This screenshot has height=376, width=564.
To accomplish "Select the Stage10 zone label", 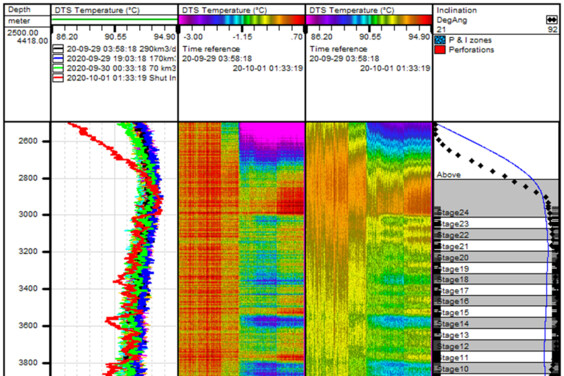I will click(x=452, y=369).
